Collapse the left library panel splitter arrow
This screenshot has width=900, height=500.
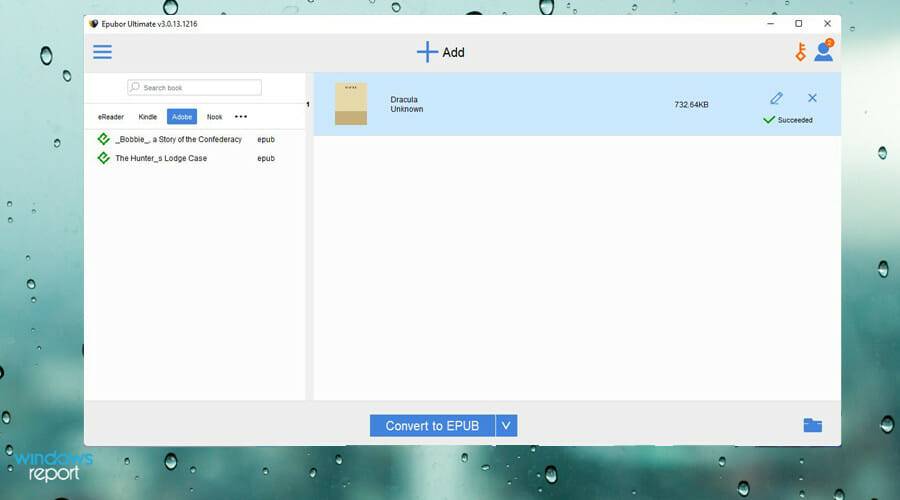308,104
